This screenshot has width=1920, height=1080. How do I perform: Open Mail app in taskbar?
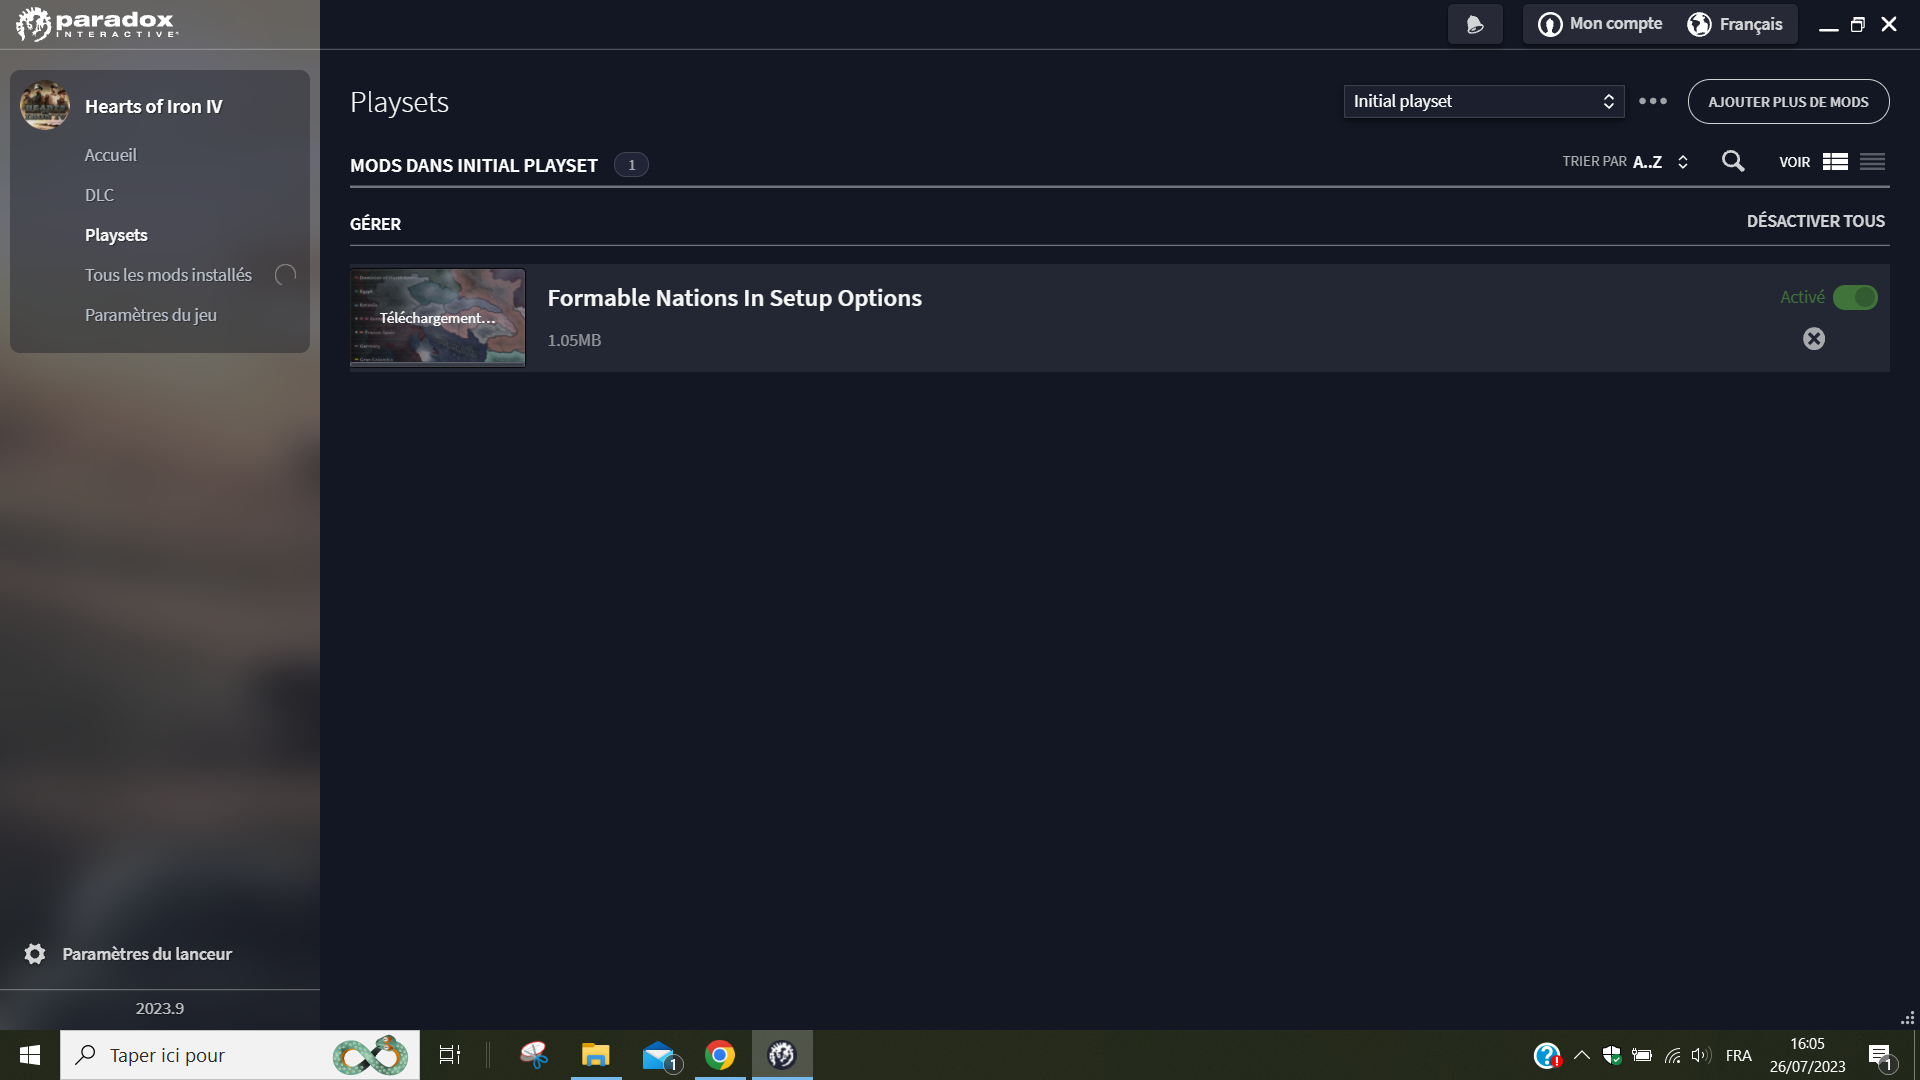pos(659,1055)
